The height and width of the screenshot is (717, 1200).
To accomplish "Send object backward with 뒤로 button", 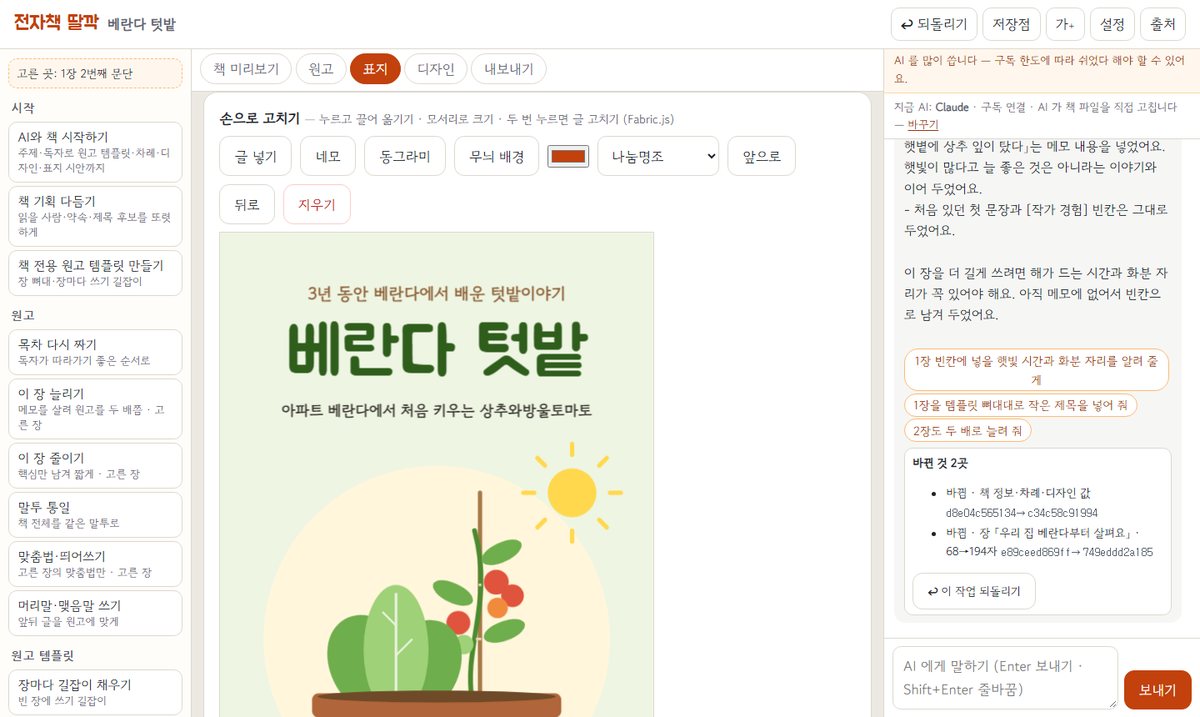I will [x=247, y=204].
